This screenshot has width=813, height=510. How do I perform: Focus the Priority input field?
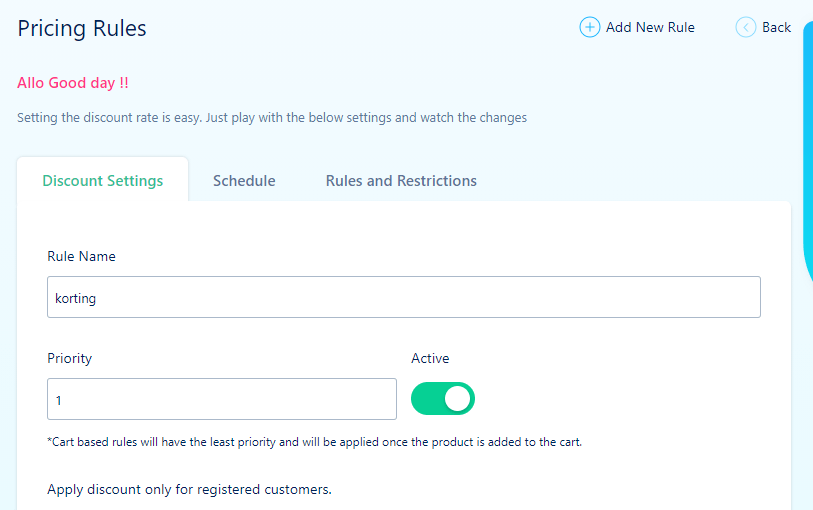[222, 399]
